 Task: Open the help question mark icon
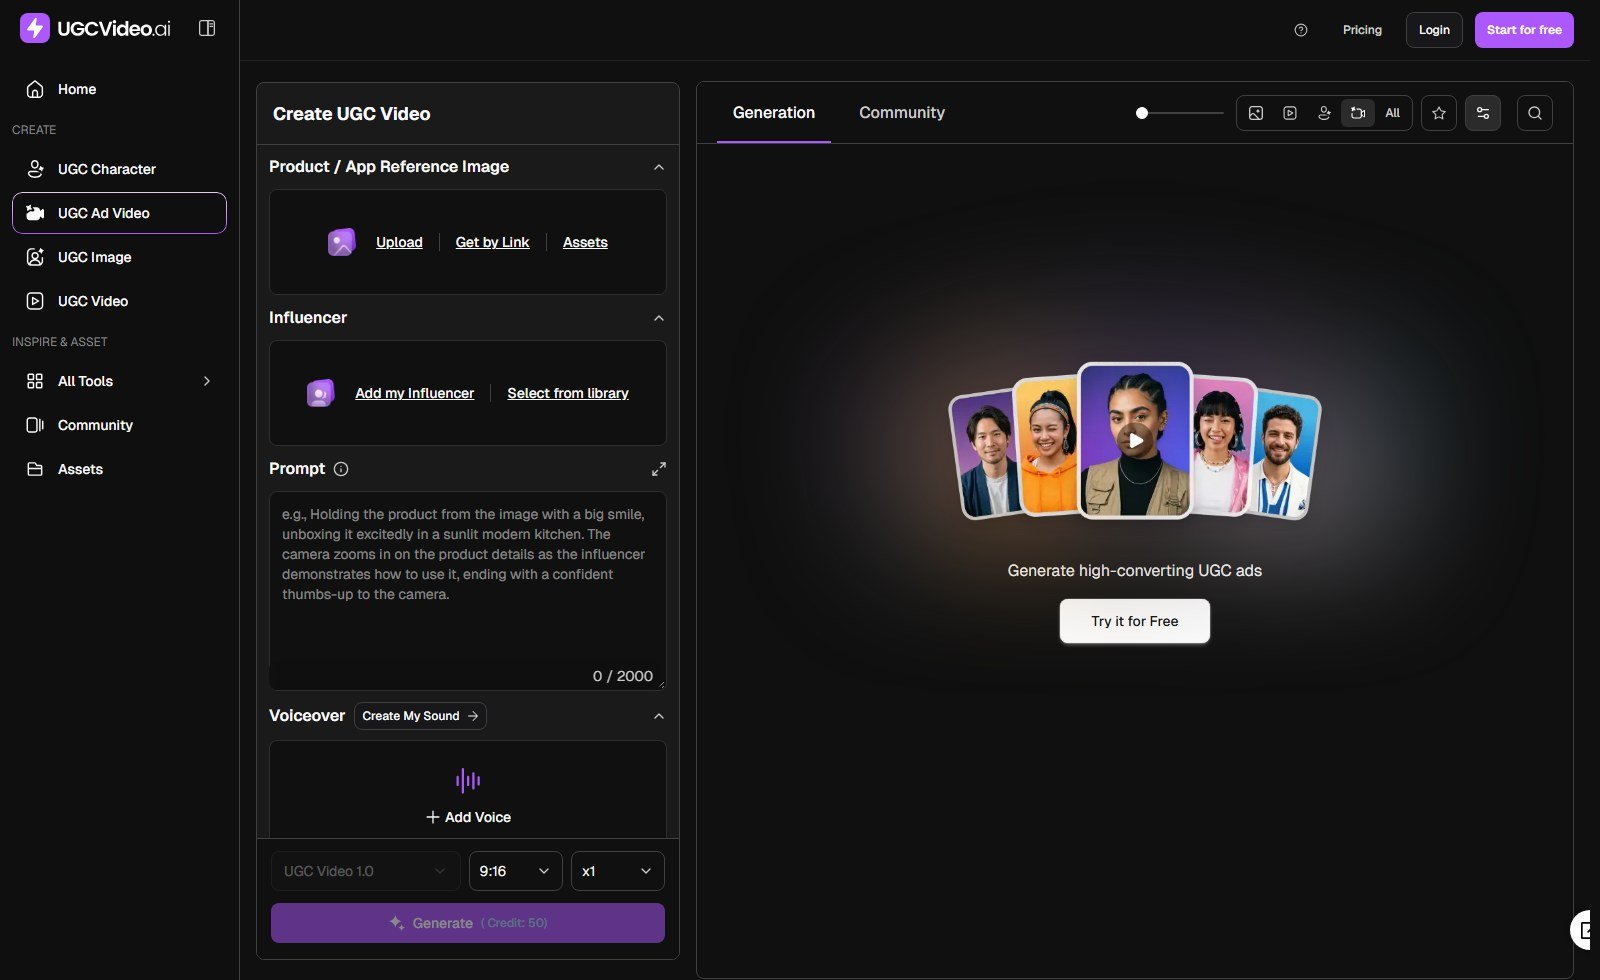1301,30
